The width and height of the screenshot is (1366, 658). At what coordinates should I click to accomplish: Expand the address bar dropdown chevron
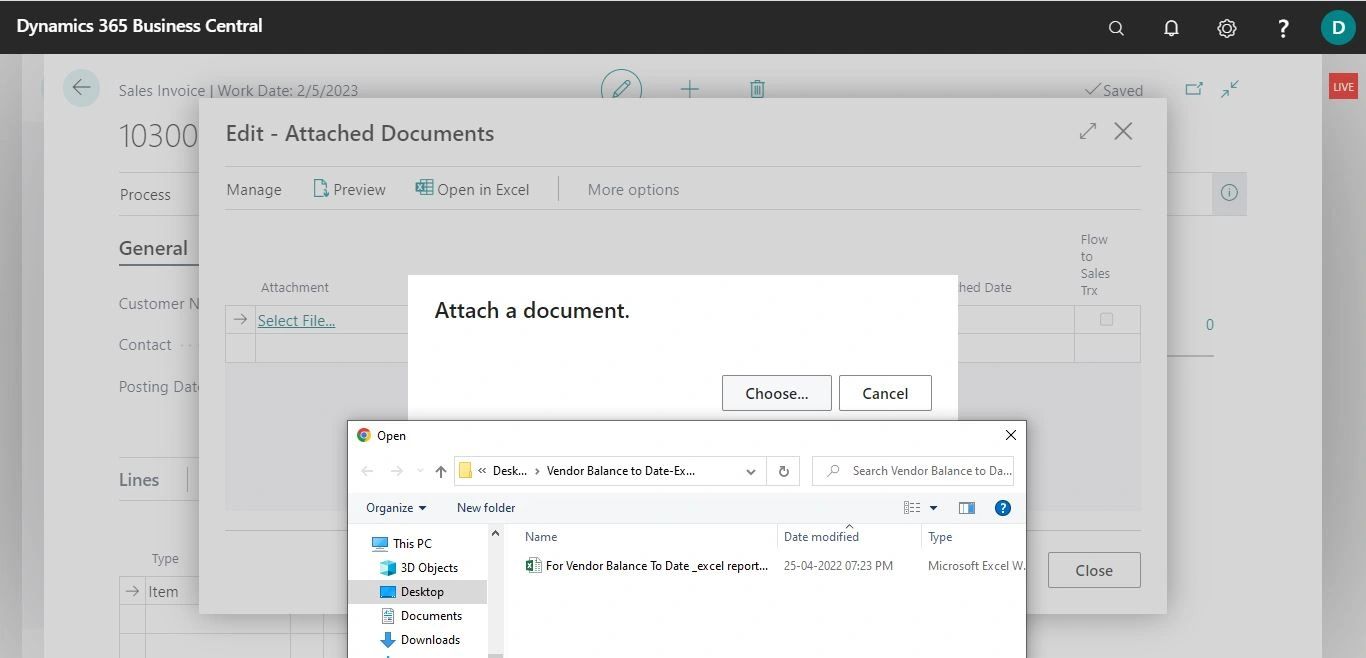750,470
